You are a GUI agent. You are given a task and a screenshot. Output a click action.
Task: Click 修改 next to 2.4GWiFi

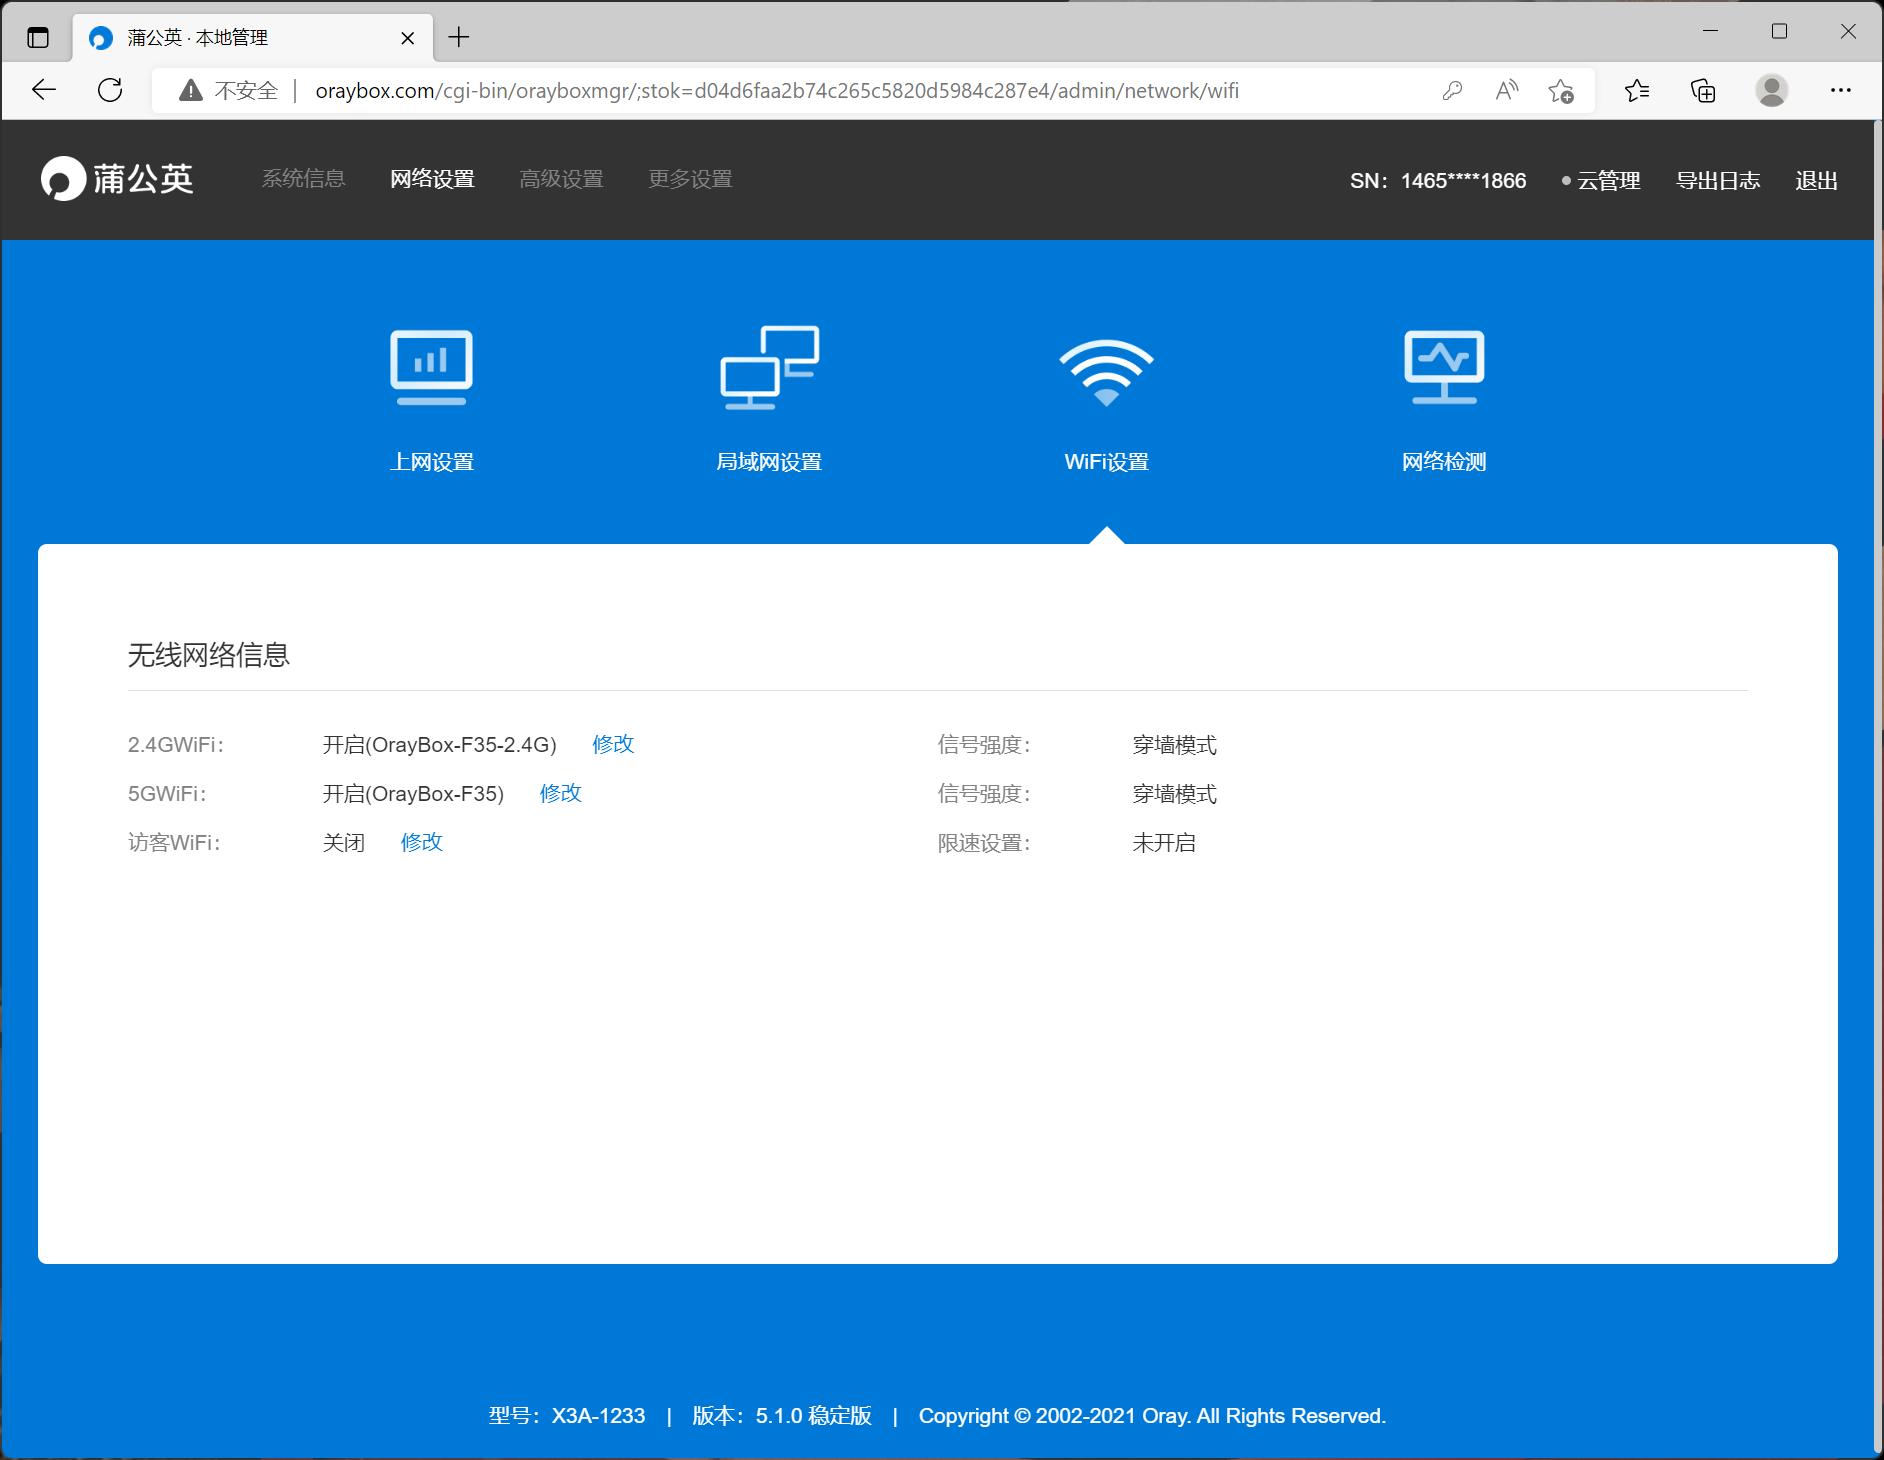[613, 744]
